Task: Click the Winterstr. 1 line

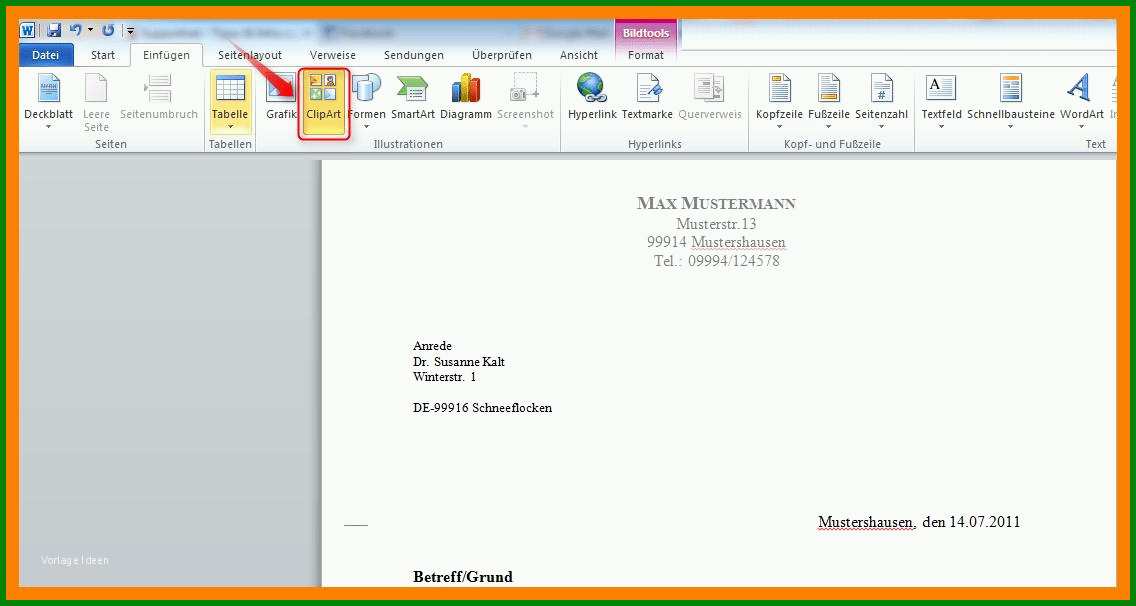Action: pos(445,377)
